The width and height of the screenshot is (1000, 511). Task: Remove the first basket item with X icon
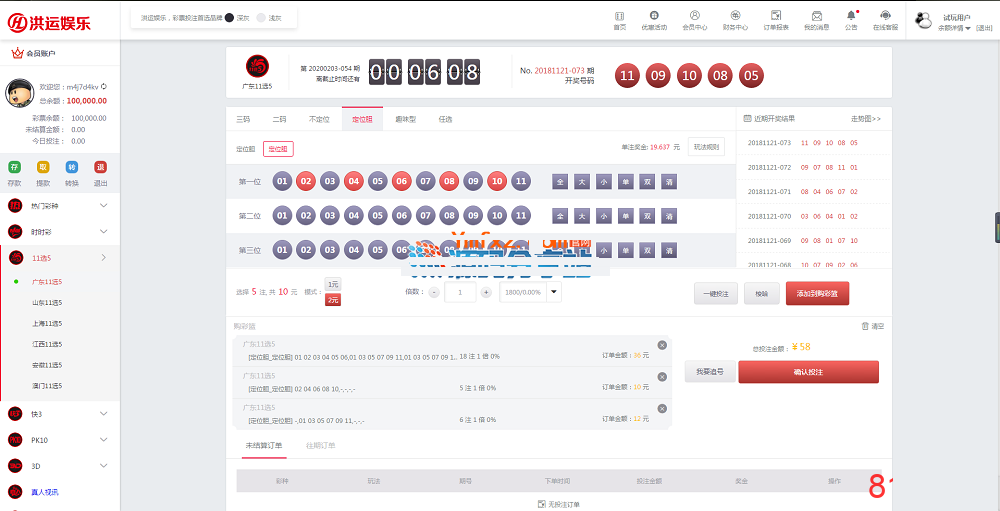coord(662,345)
